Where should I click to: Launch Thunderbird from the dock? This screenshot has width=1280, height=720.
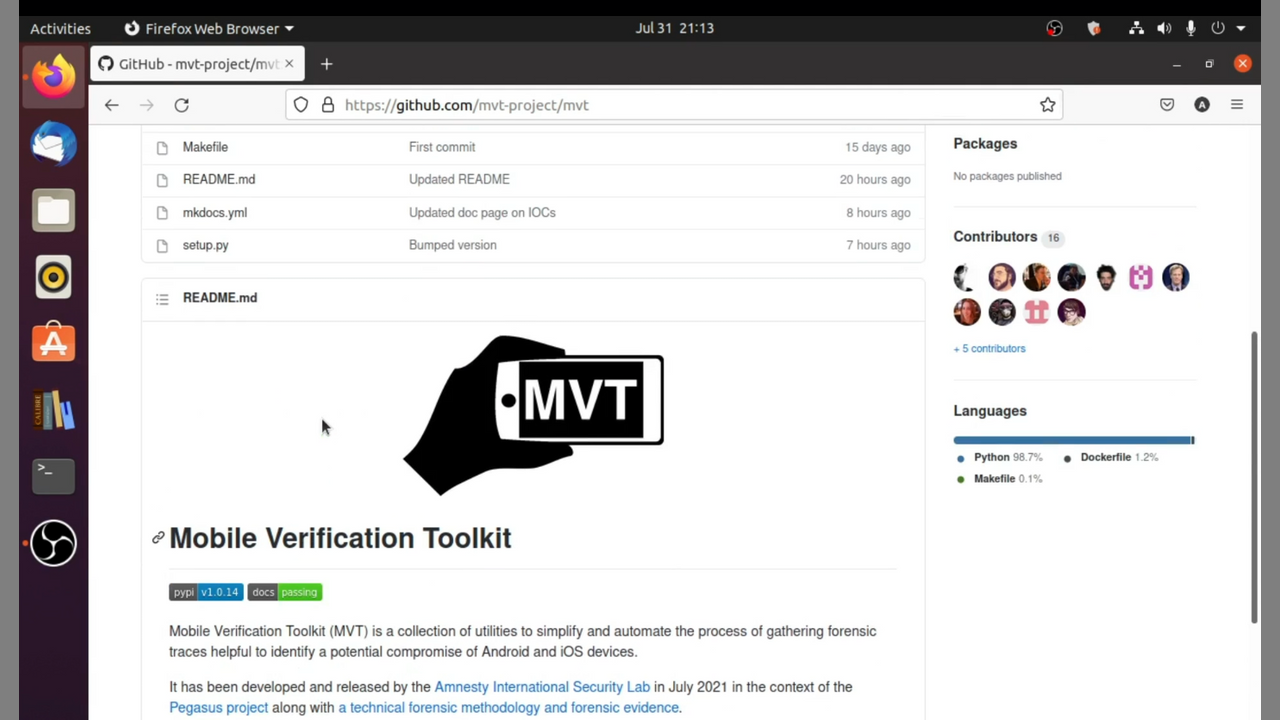click(x=53, y=144)
